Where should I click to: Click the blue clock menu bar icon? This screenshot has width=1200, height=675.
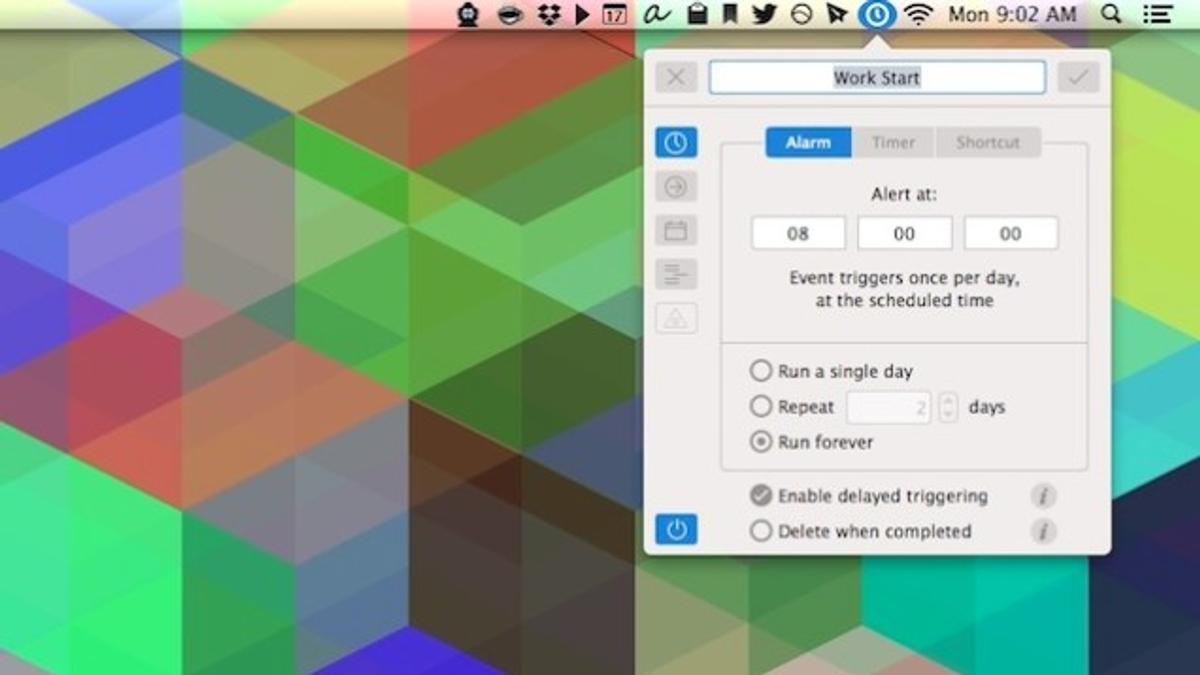coord(877,14)
